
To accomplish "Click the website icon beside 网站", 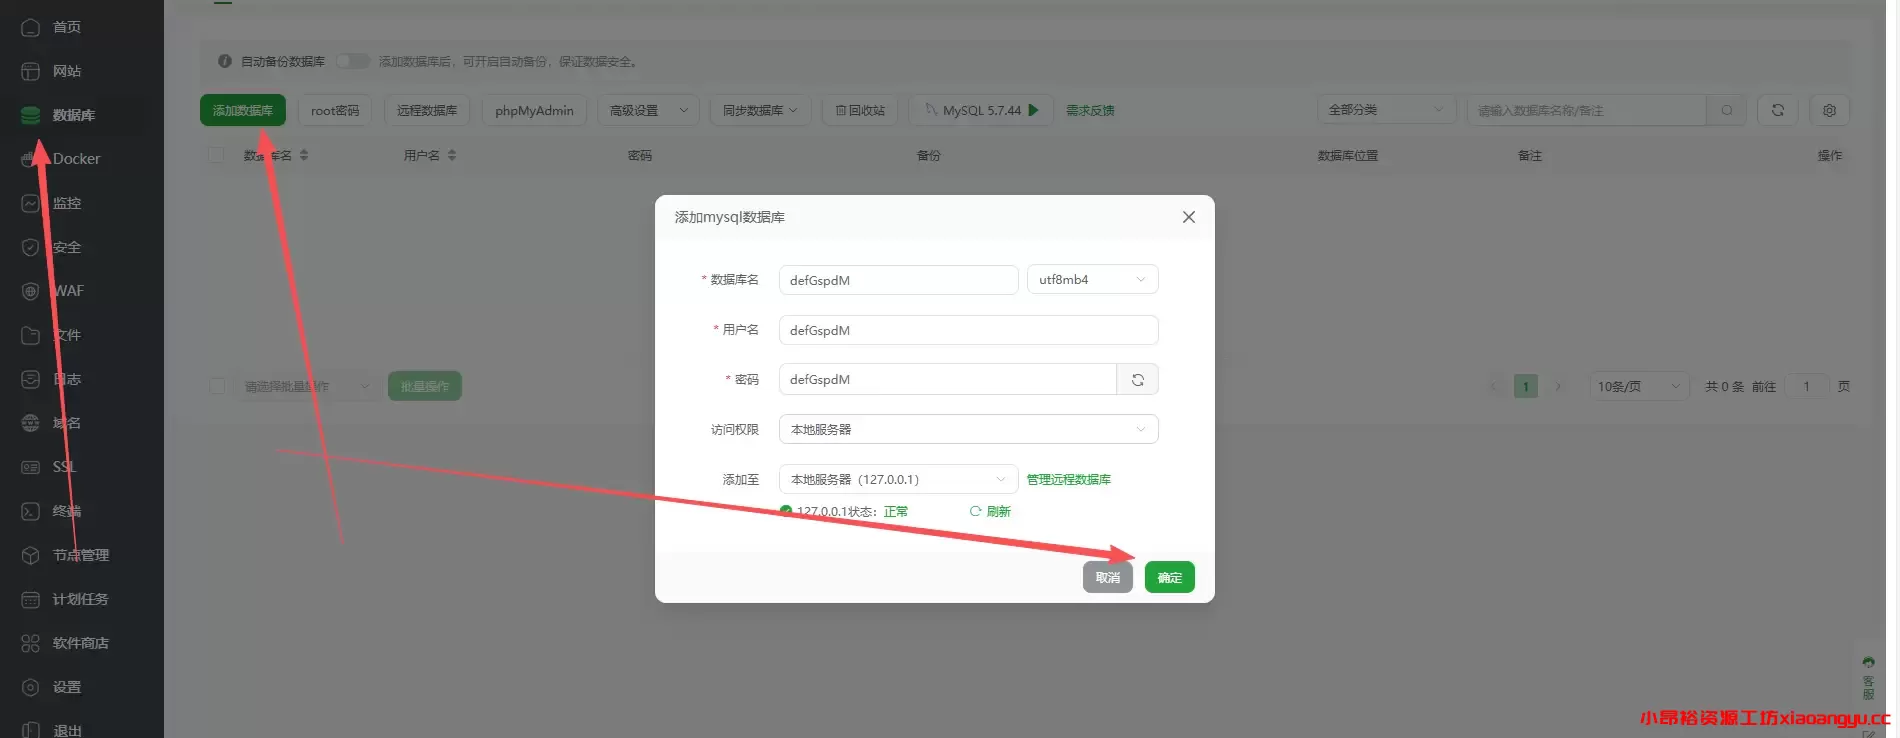I will 31,71.
